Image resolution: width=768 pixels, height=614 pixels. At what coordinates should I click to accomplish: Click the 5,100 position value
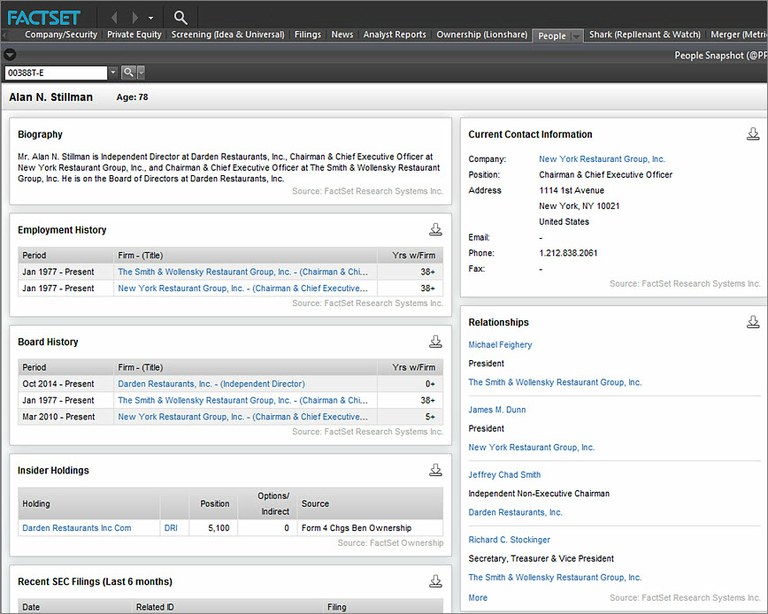point(219,528)
